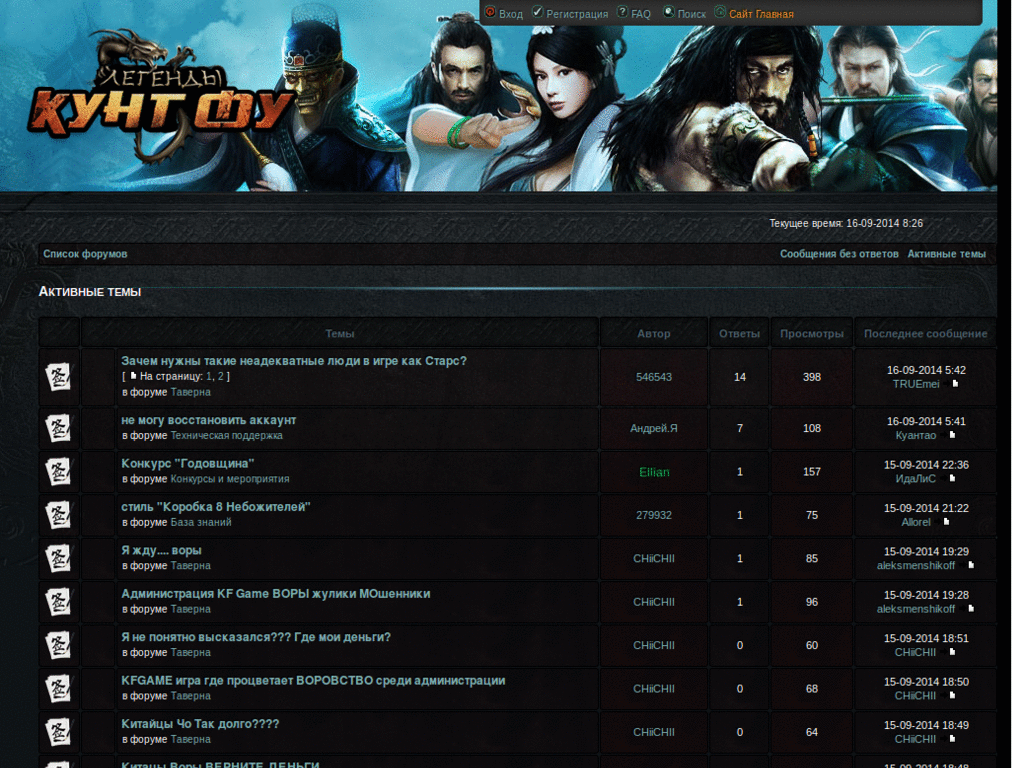Open topic Конкурс "Годовщина"
This screenshot has height=768, width=1024.
tap(187, 463)
